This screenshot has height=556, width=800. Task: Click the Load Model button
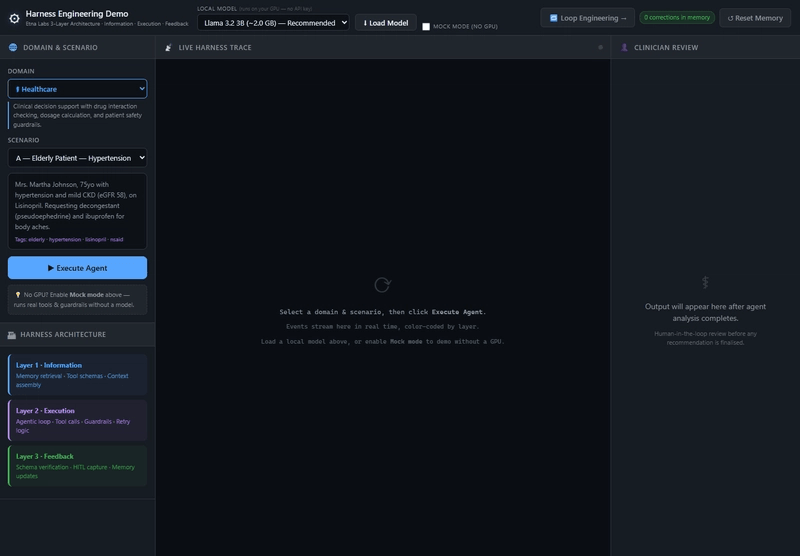[x=386, y=23]
